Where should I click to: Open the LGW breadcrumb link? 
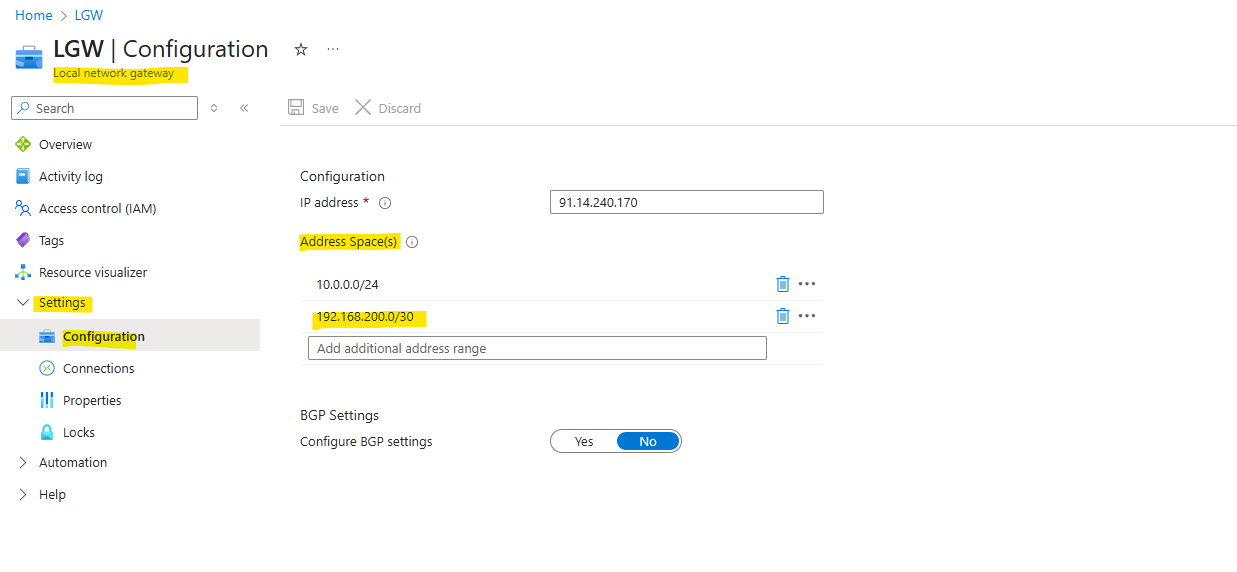click(x=89, y=15)
